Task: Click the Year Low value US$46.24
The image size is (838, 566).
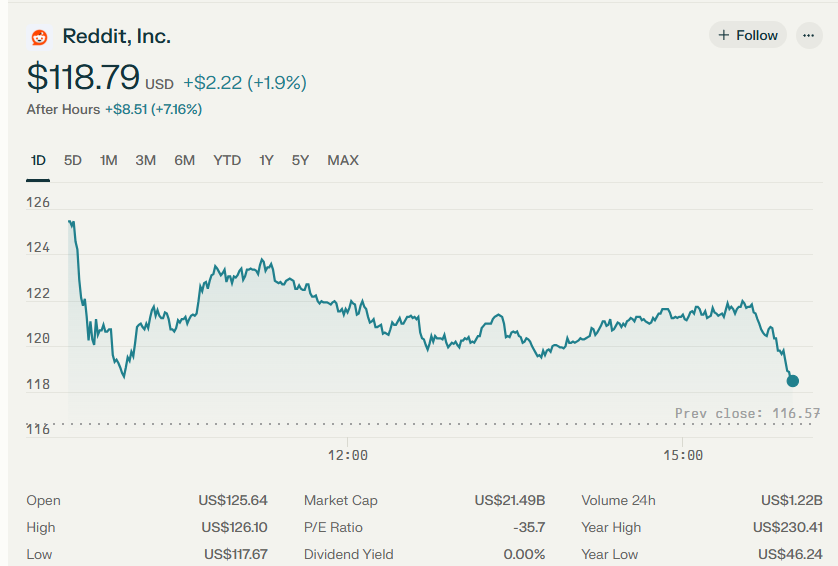Action: click(790, 554)
